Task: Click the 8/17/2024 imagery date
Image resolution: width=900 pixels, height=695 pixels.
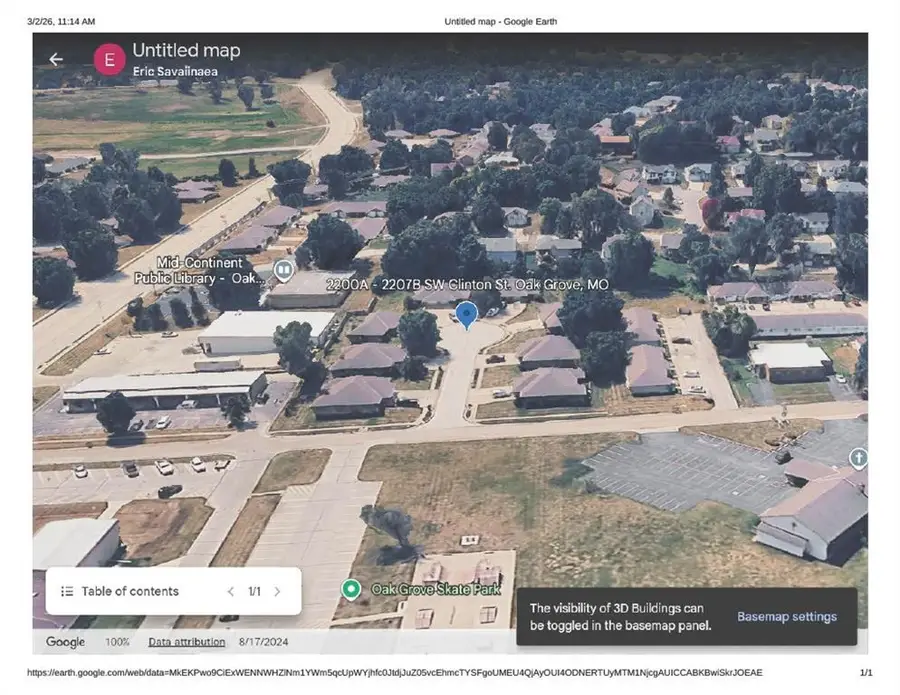Action: (262, 642)
